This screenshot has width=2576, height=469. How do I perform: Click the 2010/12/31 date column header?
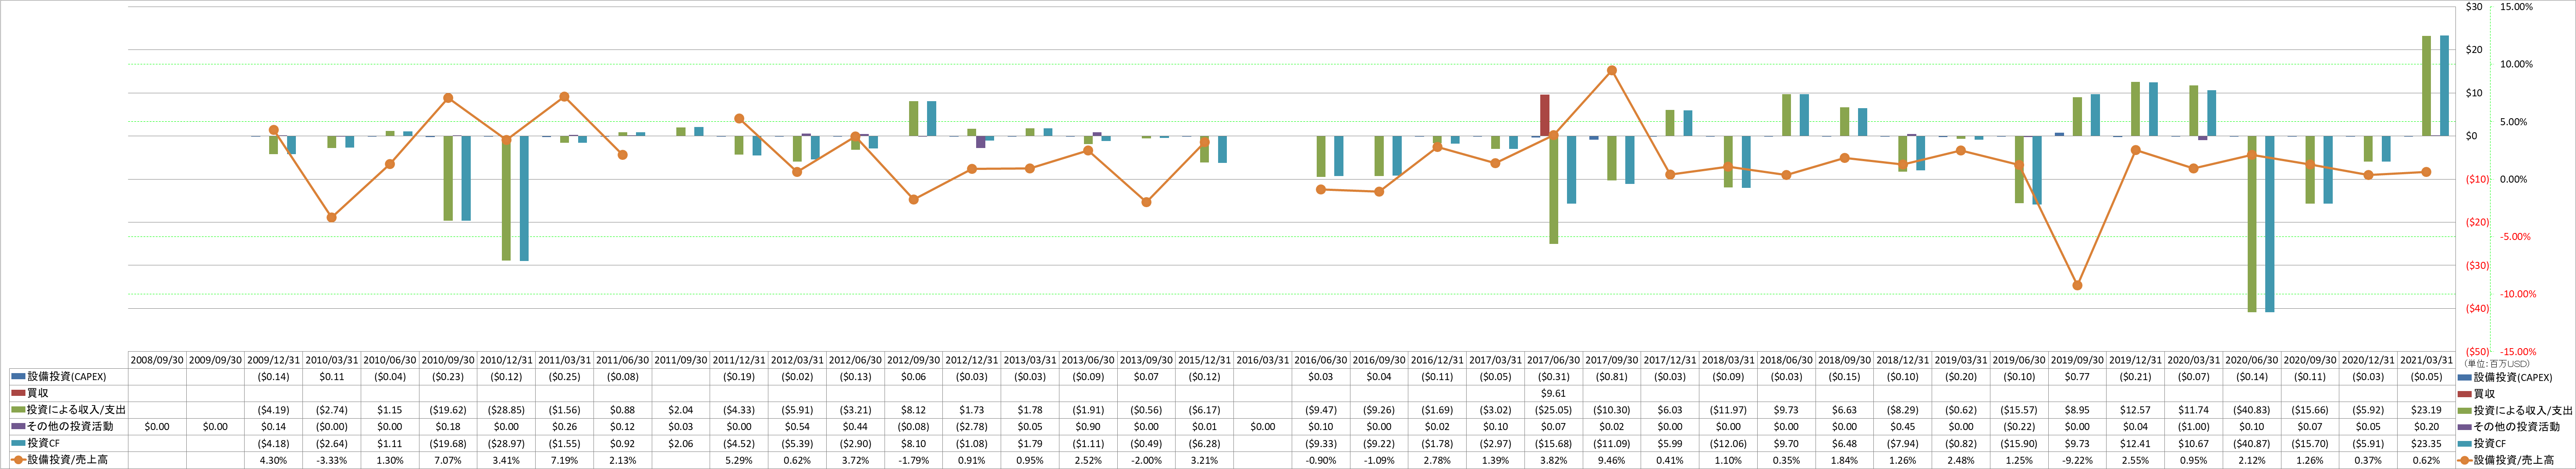coord(506,360)
